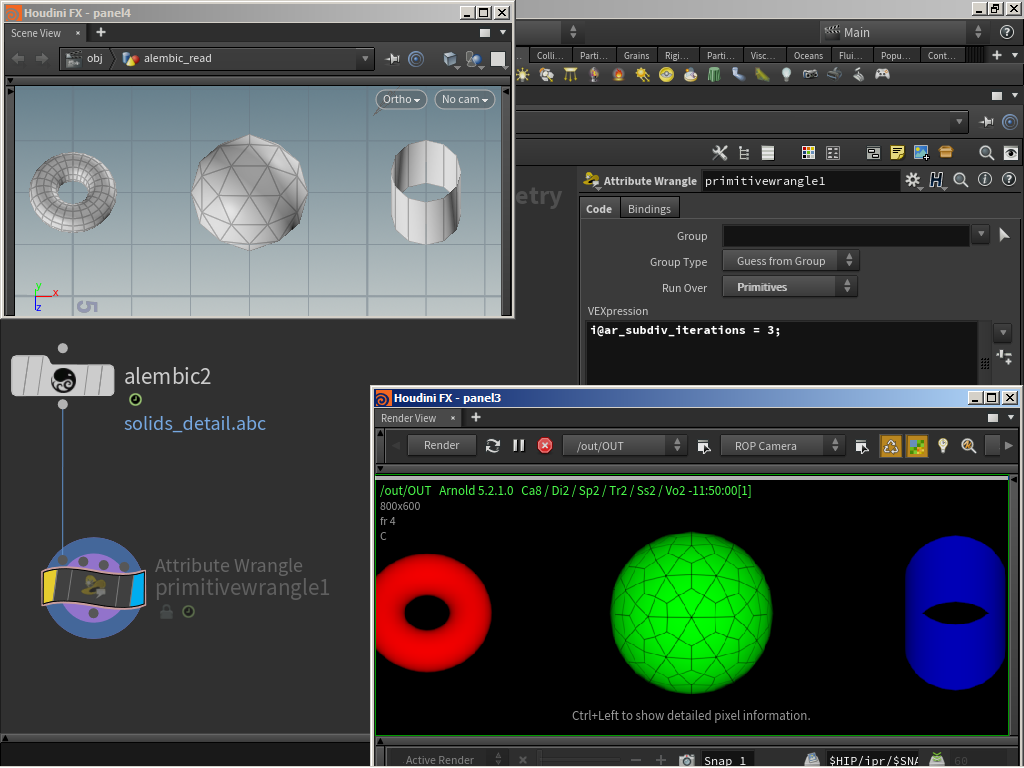The height and width of the screenshot is (768, 1024).
Task: Click the create spare parameters icon beside VEXpression
Action: point(1004,357)
